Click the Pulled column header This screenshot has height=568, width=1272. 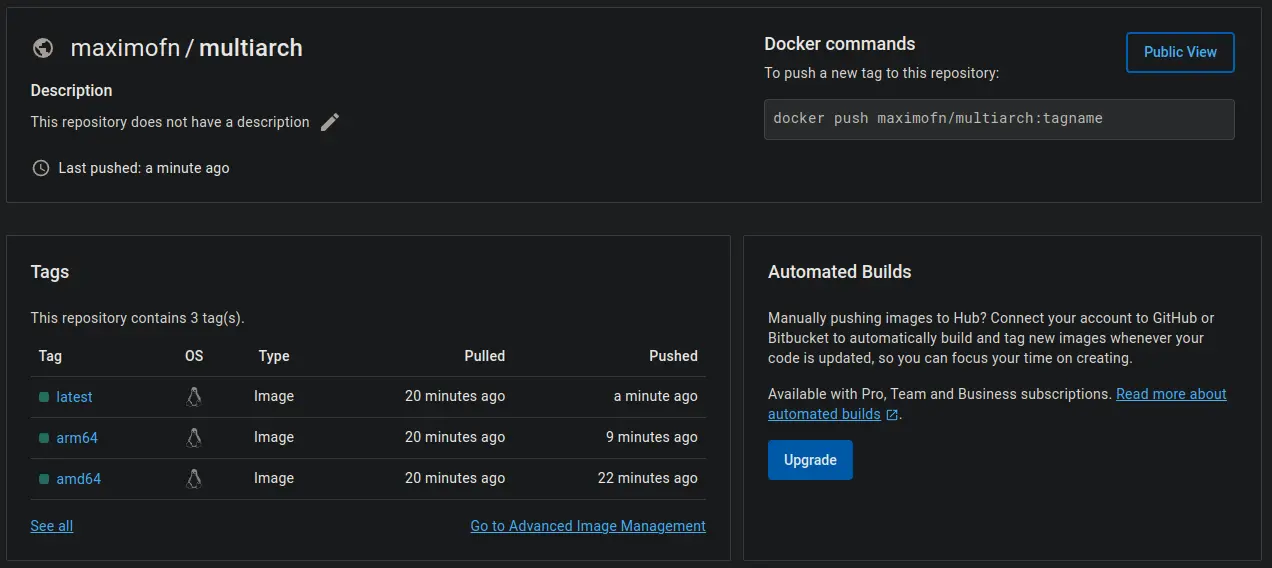(x=485, y=356)
